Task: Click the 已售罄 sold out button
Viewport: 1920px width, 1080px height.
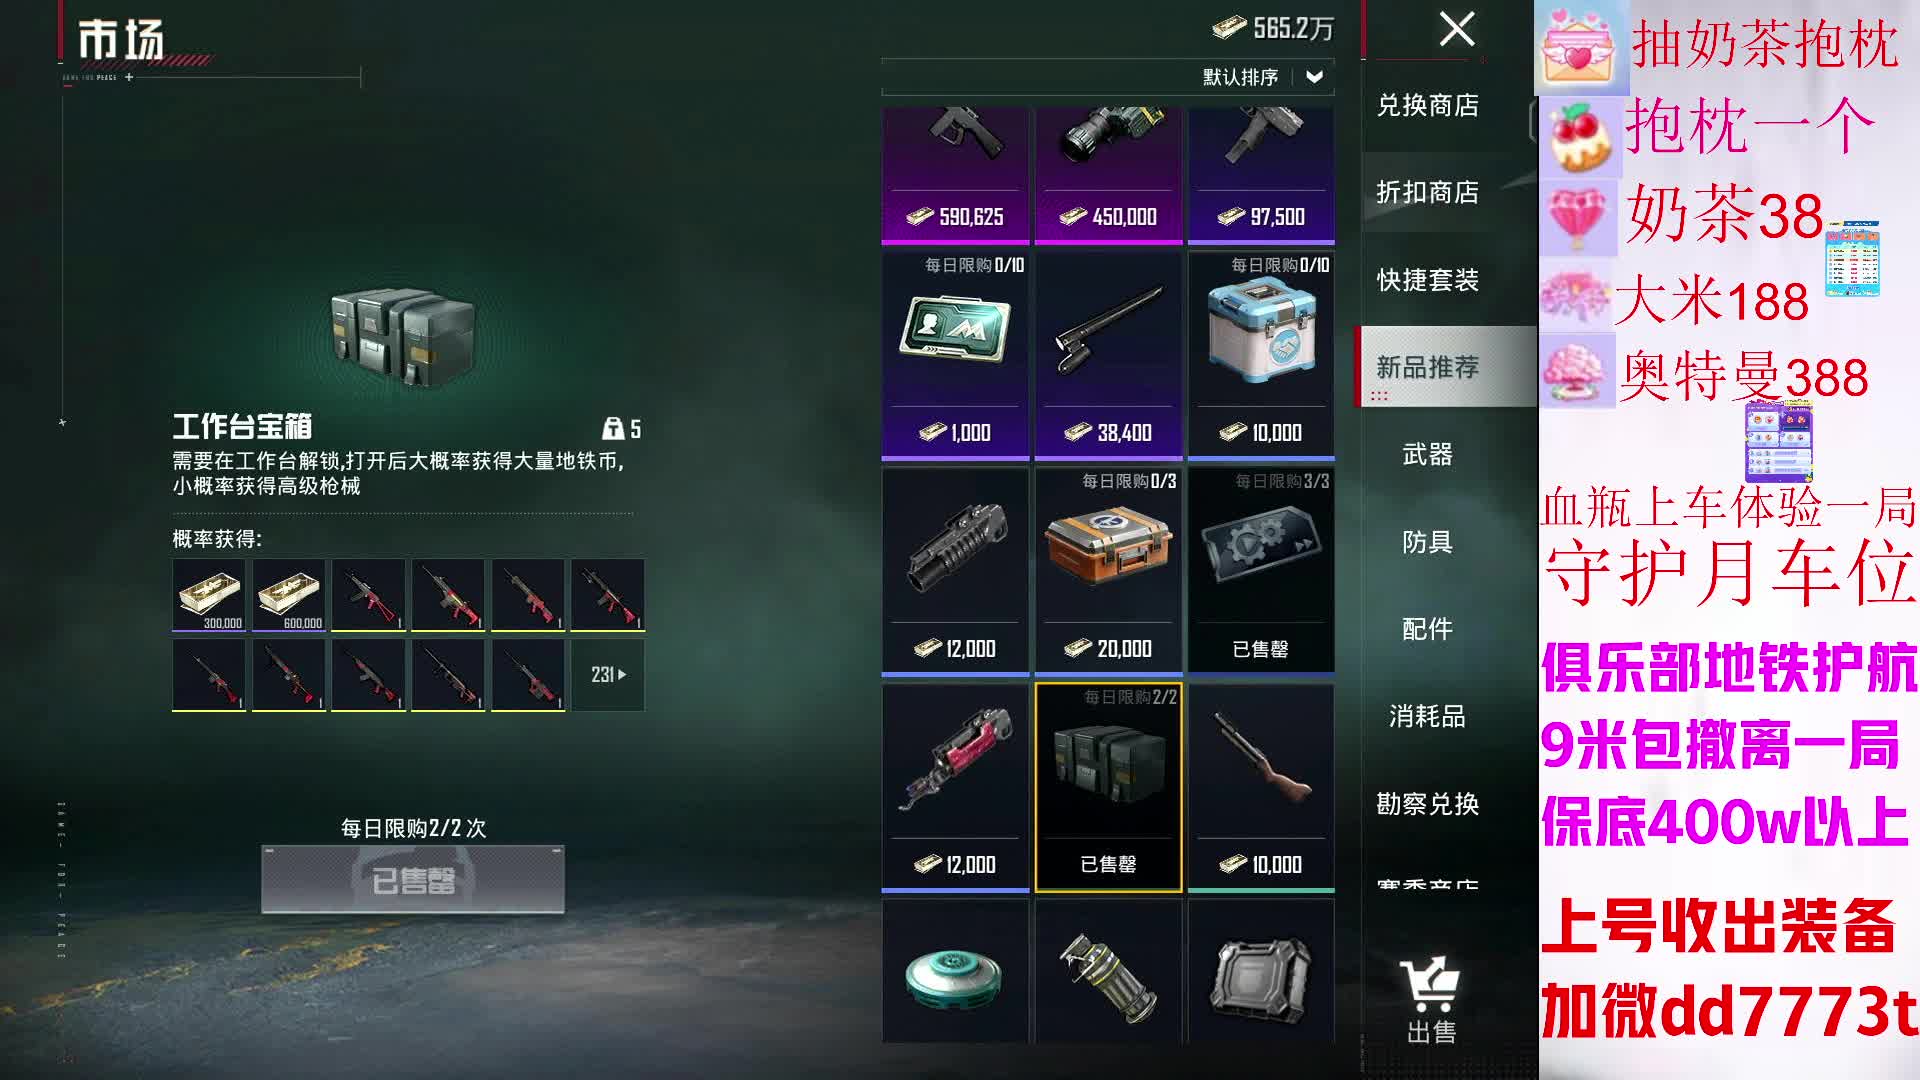Action: [413, 880]
